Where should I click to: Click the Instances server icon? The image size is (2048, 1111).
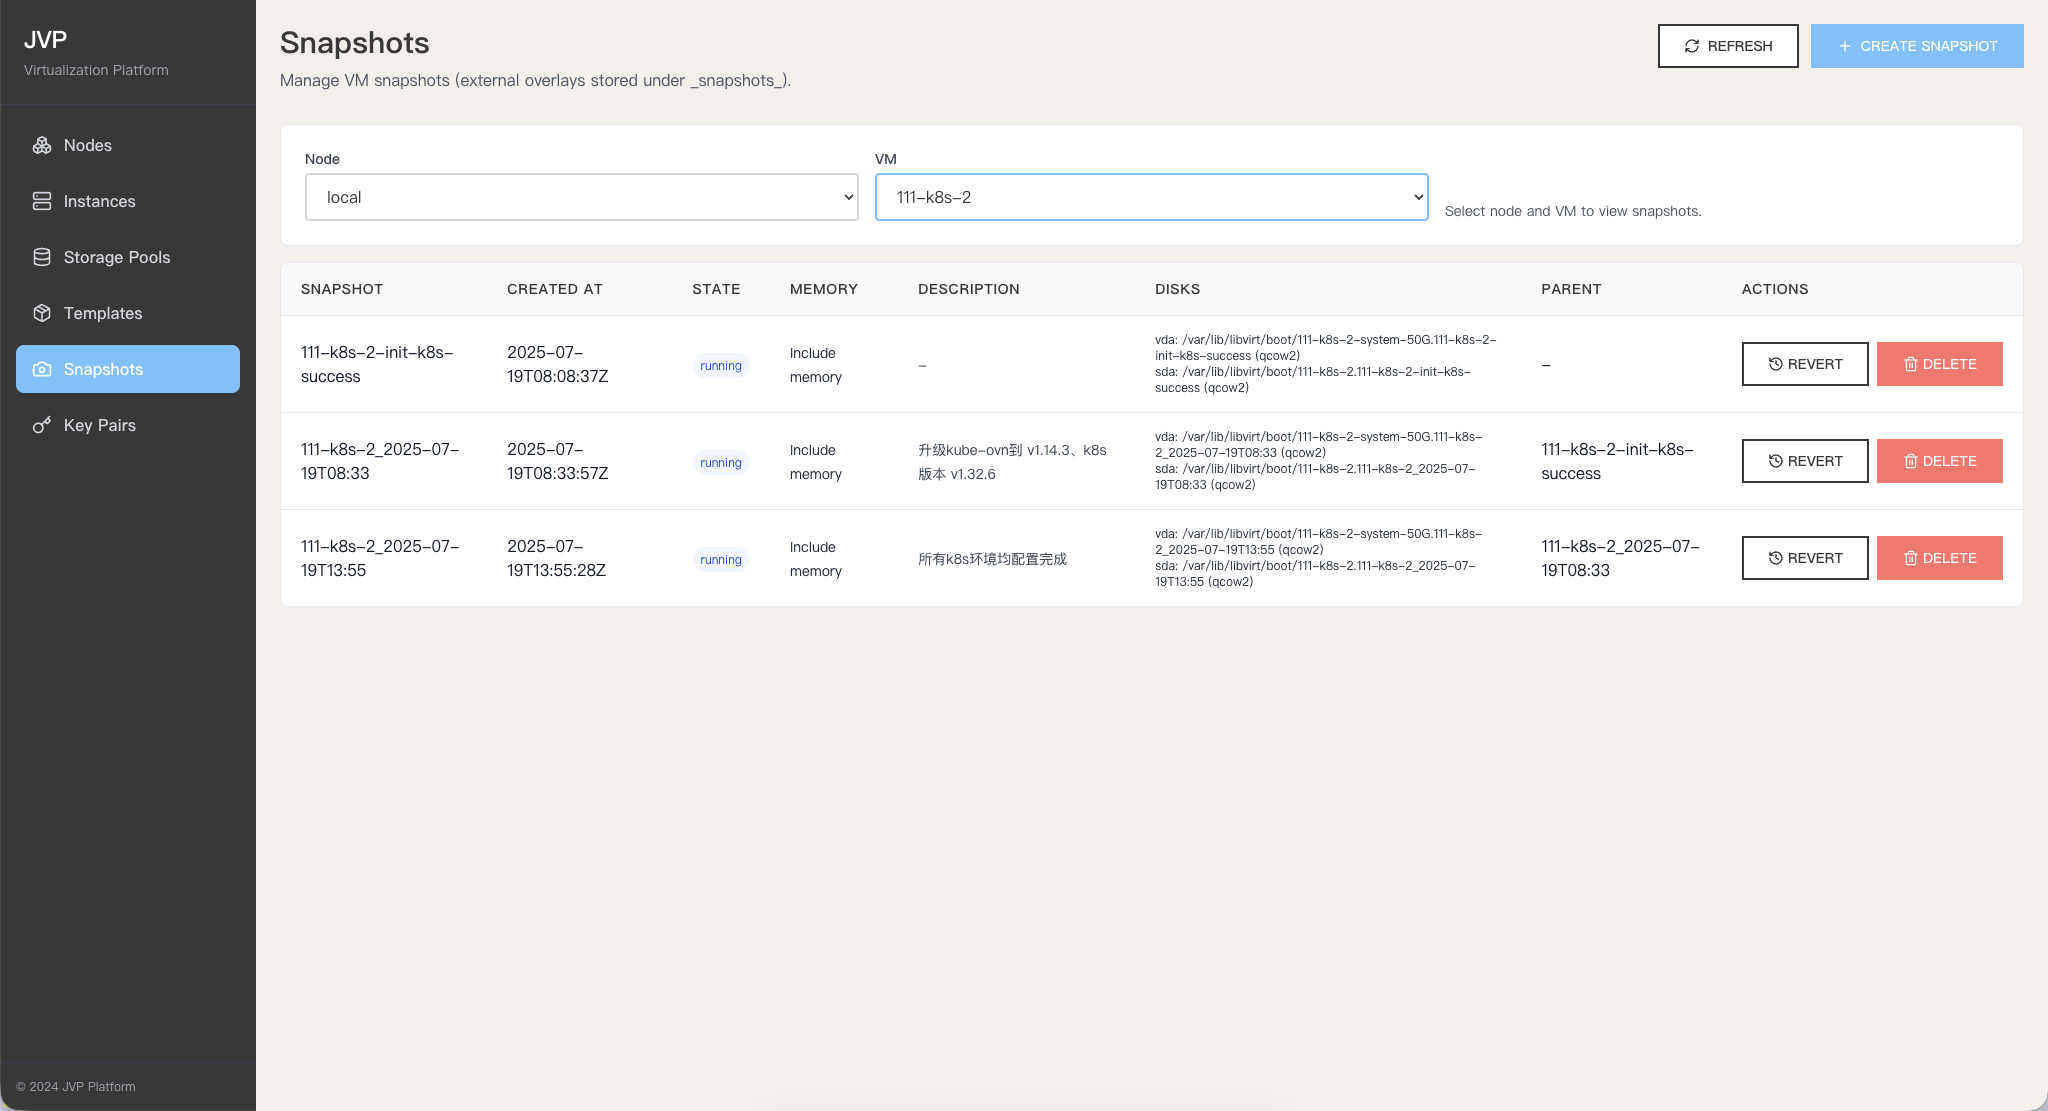click(42, 201)
